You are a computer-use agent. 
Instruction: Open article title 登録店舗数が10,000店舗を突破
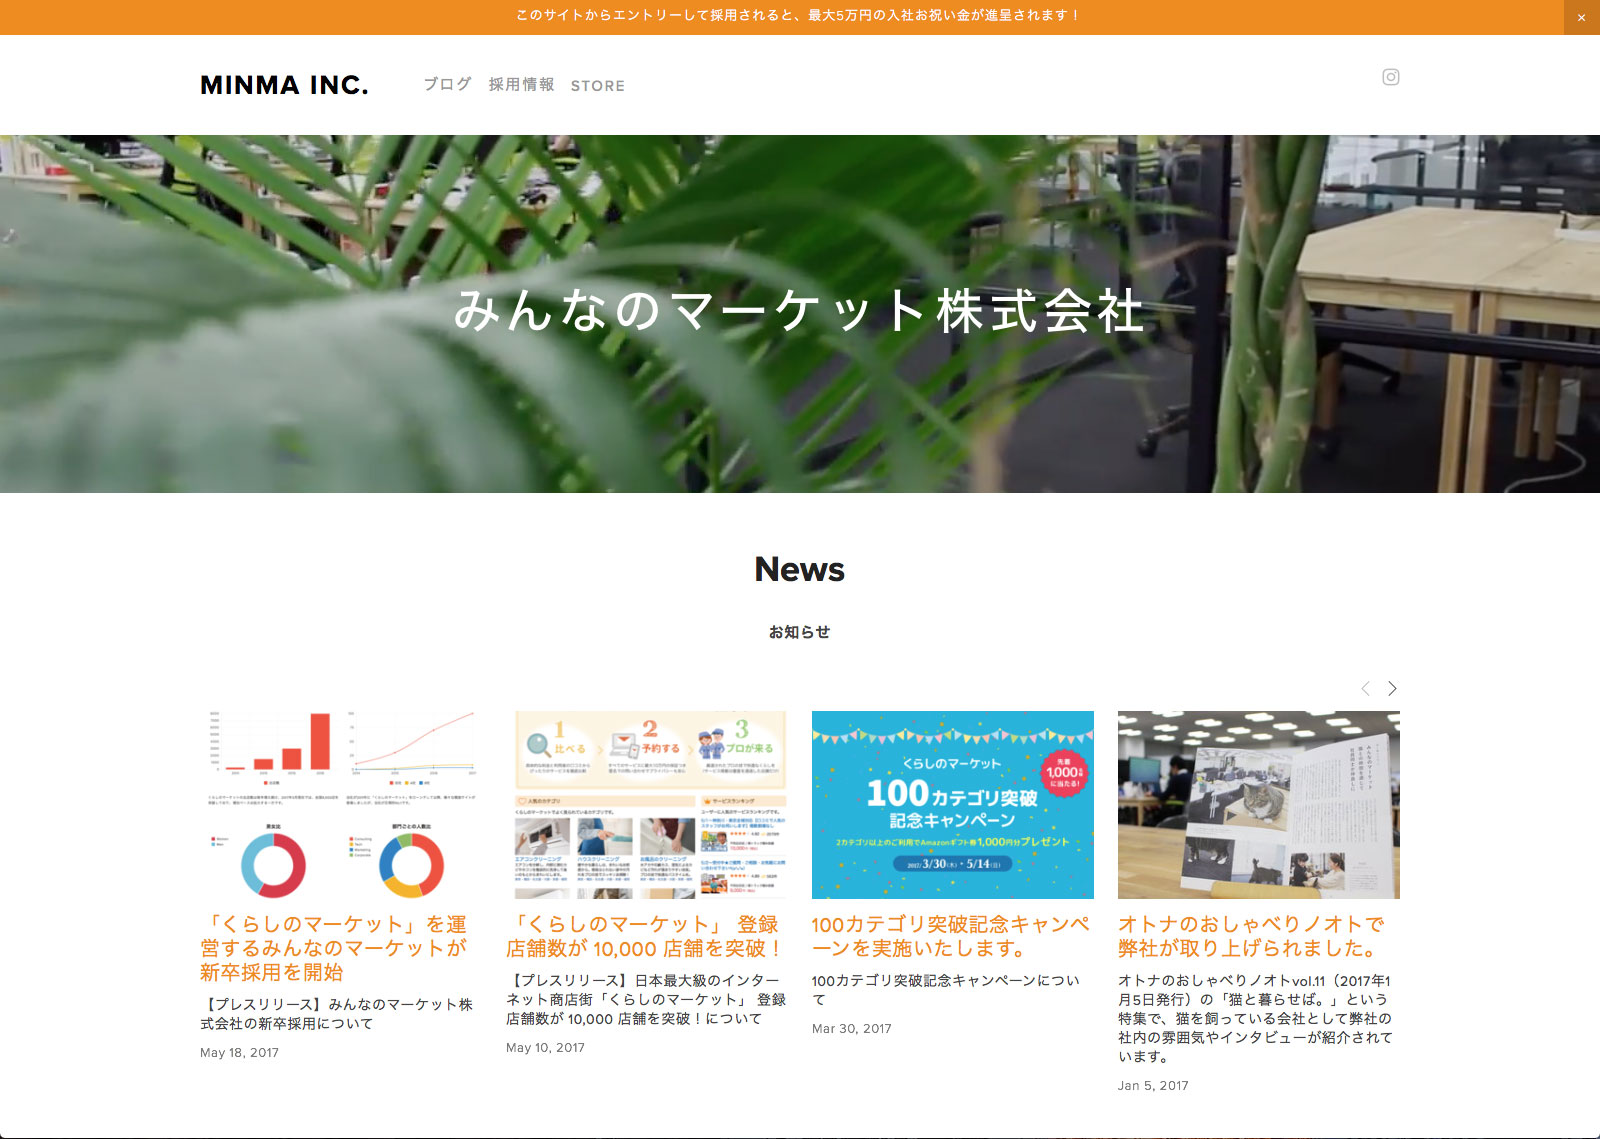pos(645,936)
